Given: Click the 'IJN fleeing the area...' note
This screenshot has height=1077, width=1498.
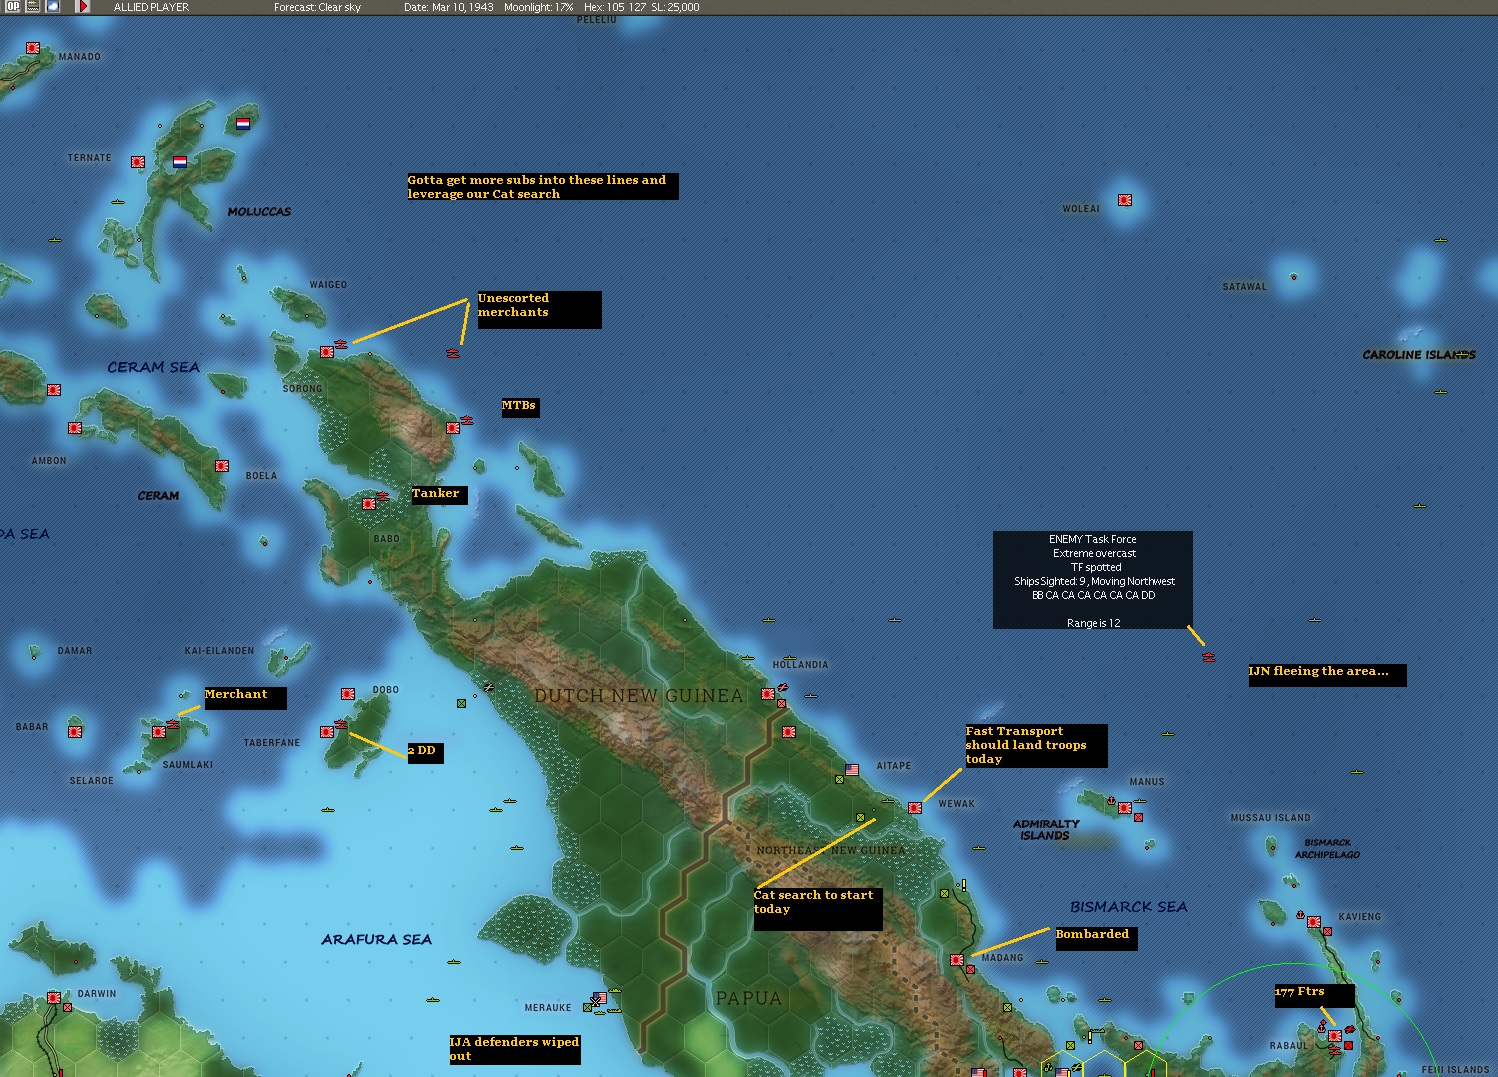Looking at the screenshot, I should click(x=1327, y=675).
